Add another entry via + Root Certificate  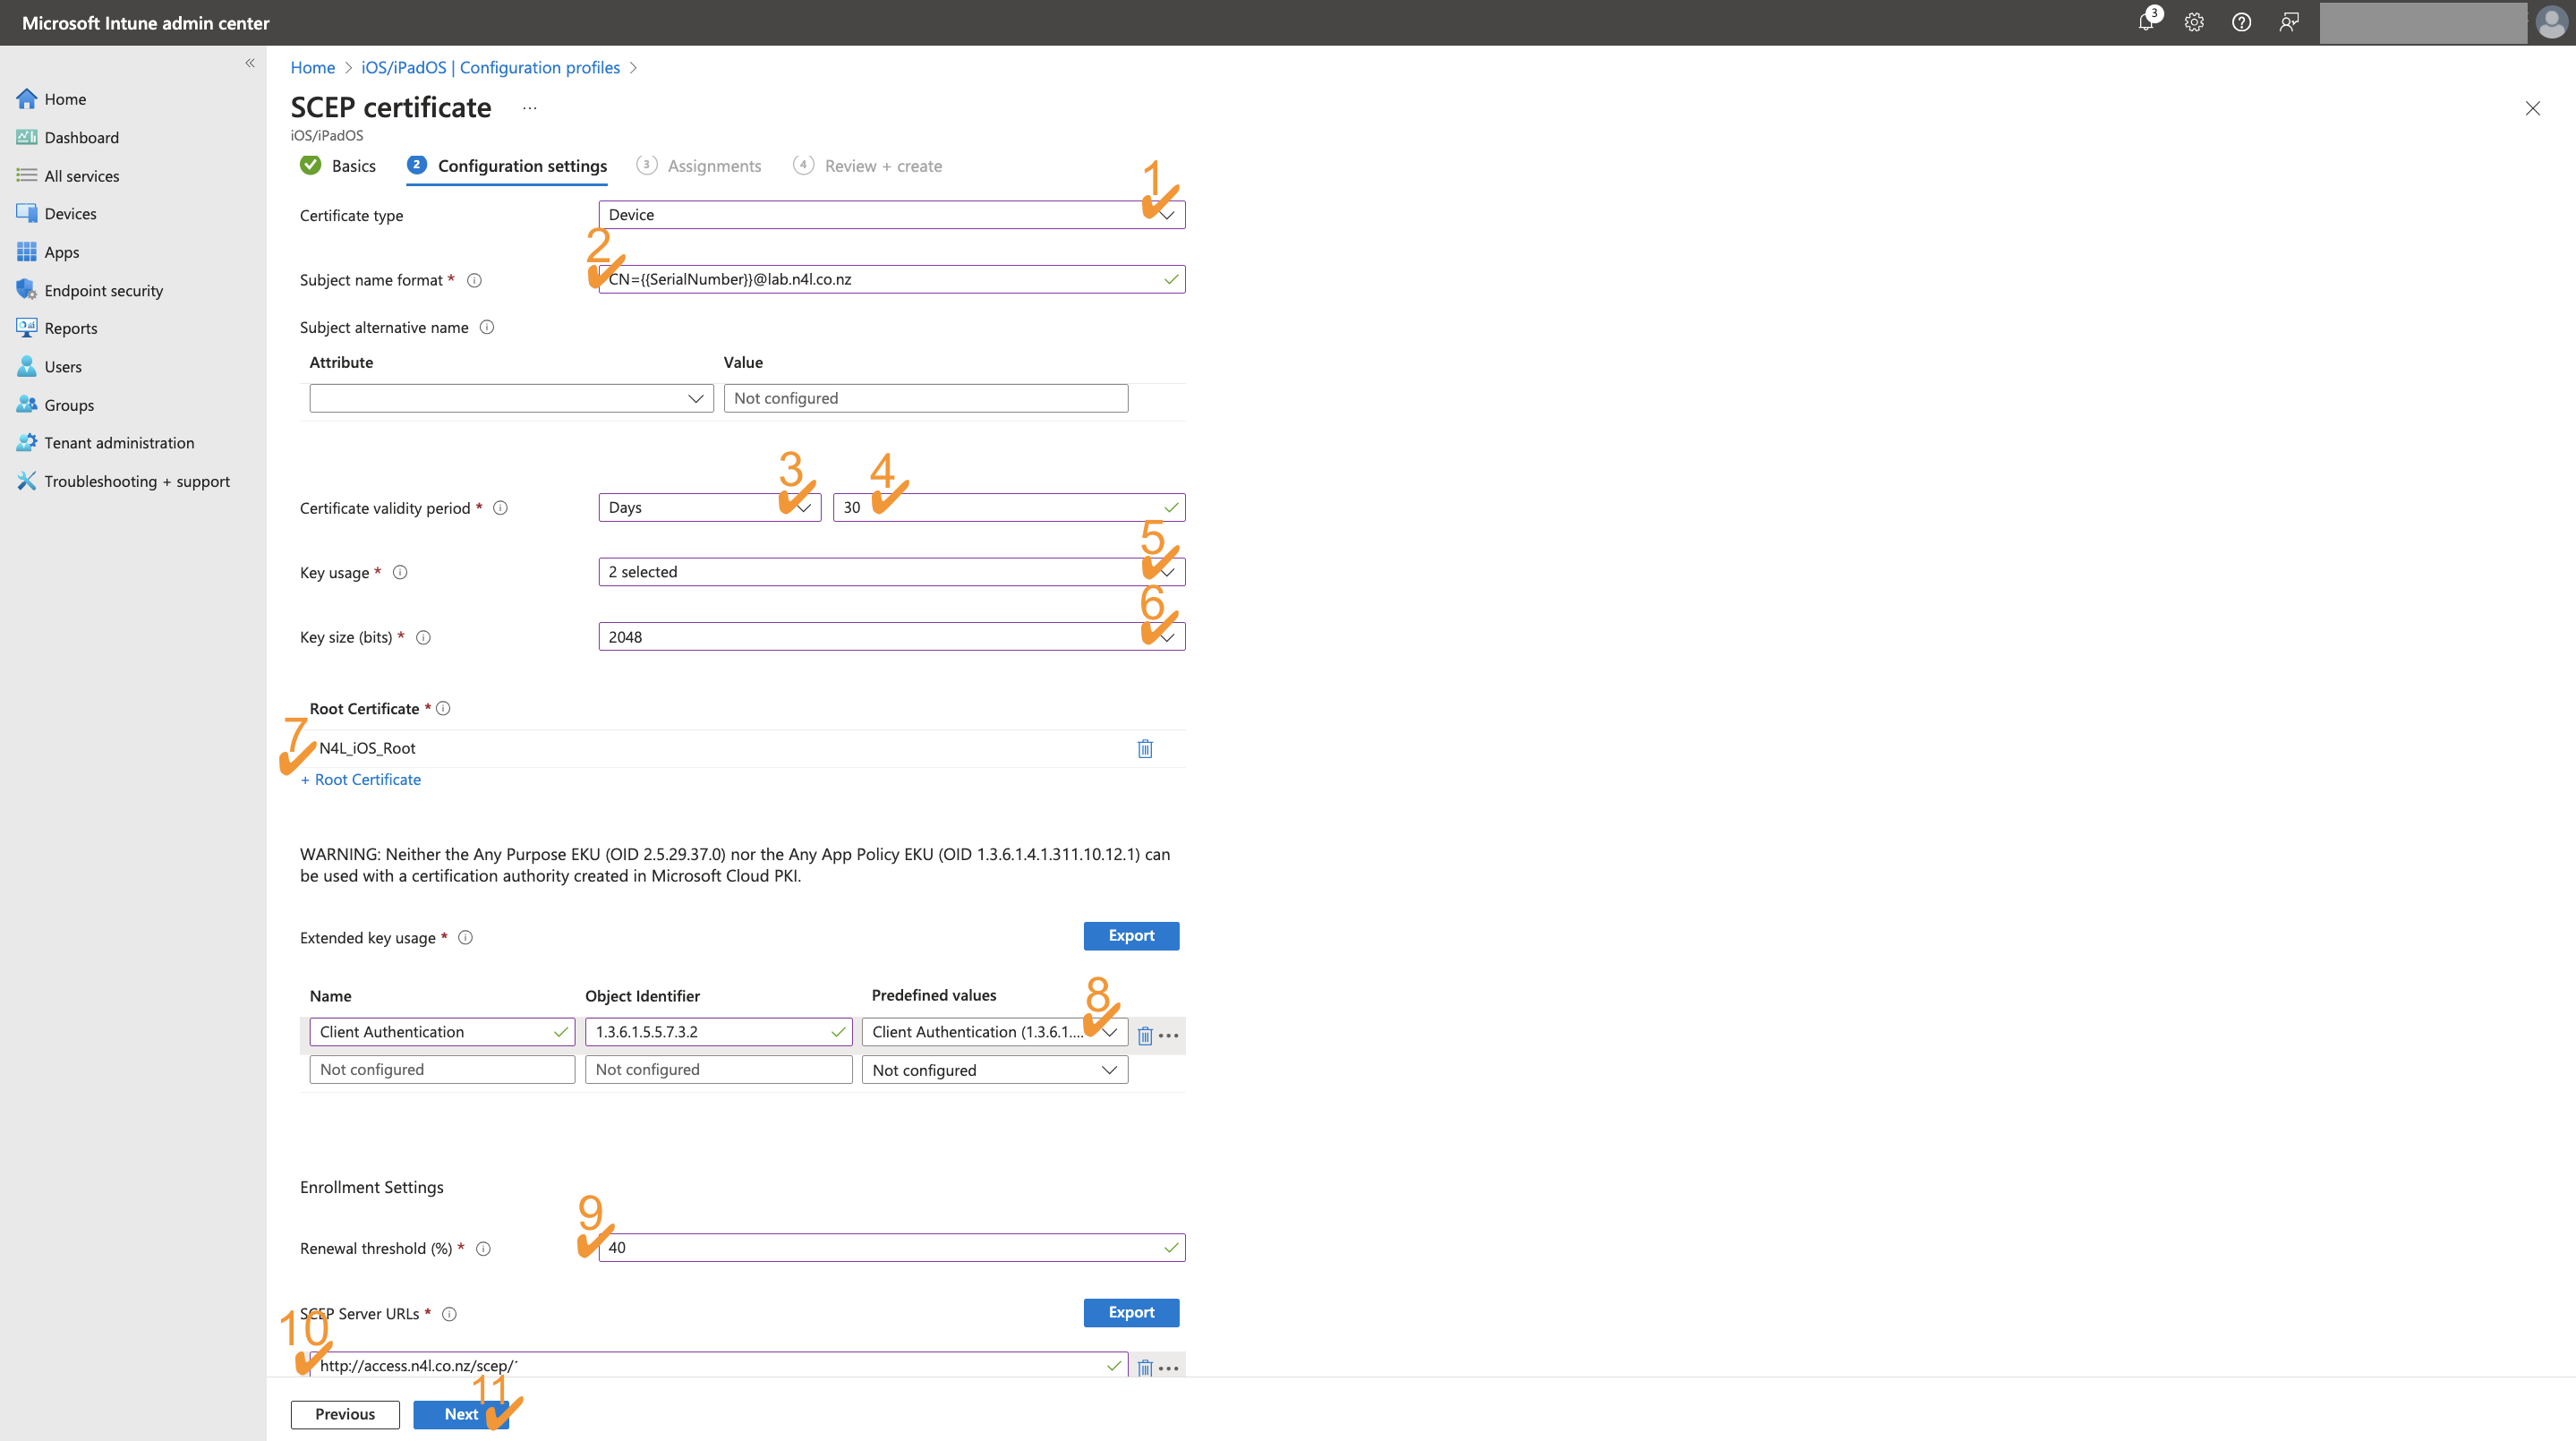click(x=360, y=779)
